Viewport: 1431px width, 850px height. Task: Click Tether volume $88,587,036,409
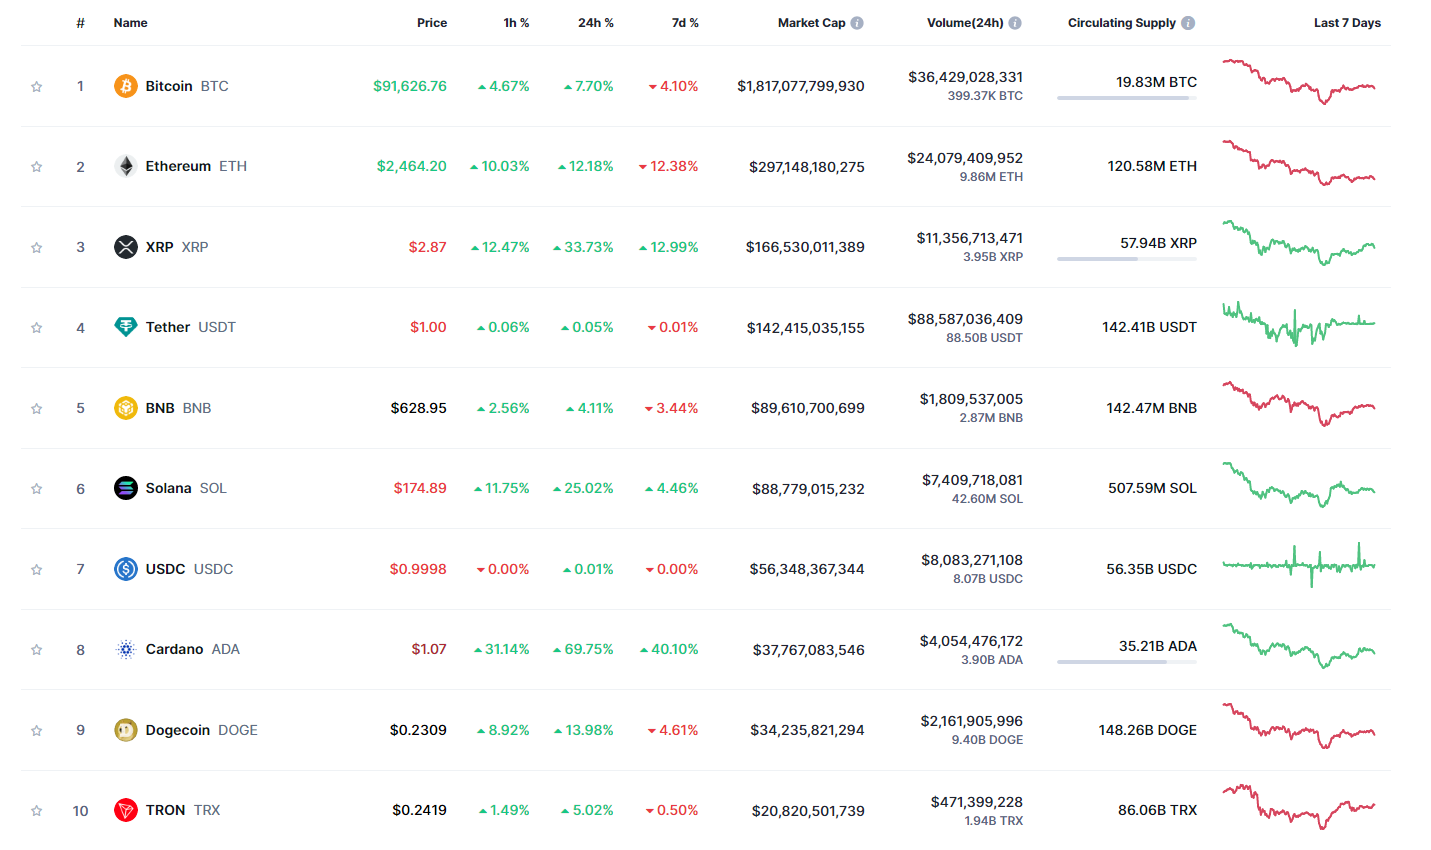pos(965,319)
